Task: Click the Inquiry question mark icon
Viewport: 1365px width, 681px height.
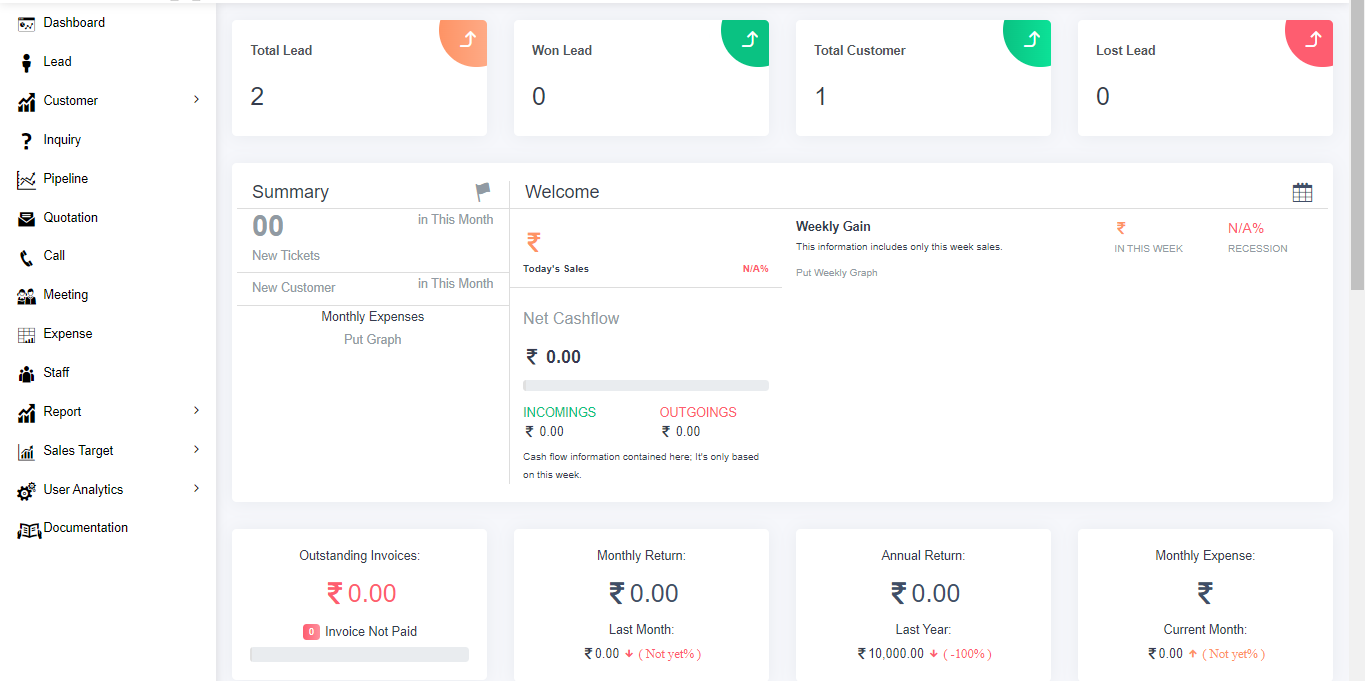Action: tap(26, 141)
